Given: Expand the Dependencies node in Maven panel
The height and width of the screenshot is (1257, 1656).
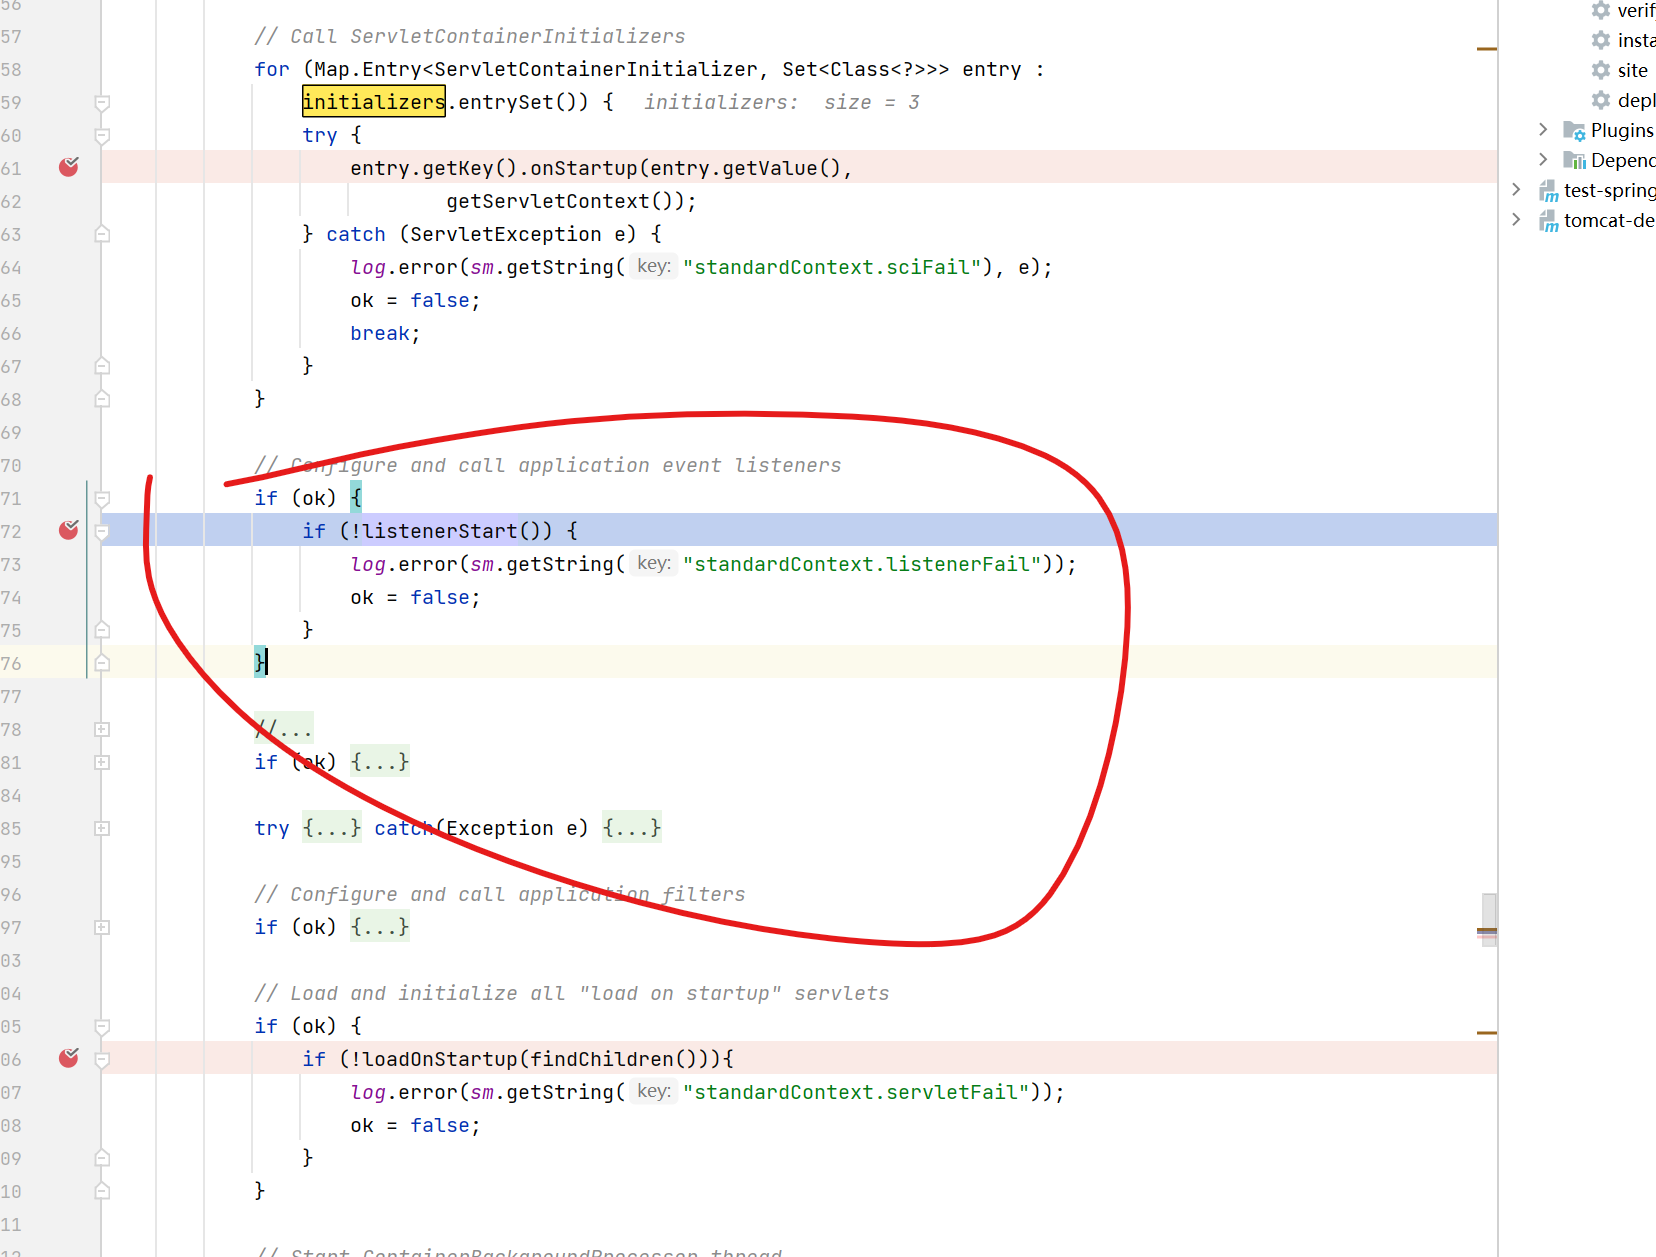Looking at the screenshot, I should (x=1543, y=160).
